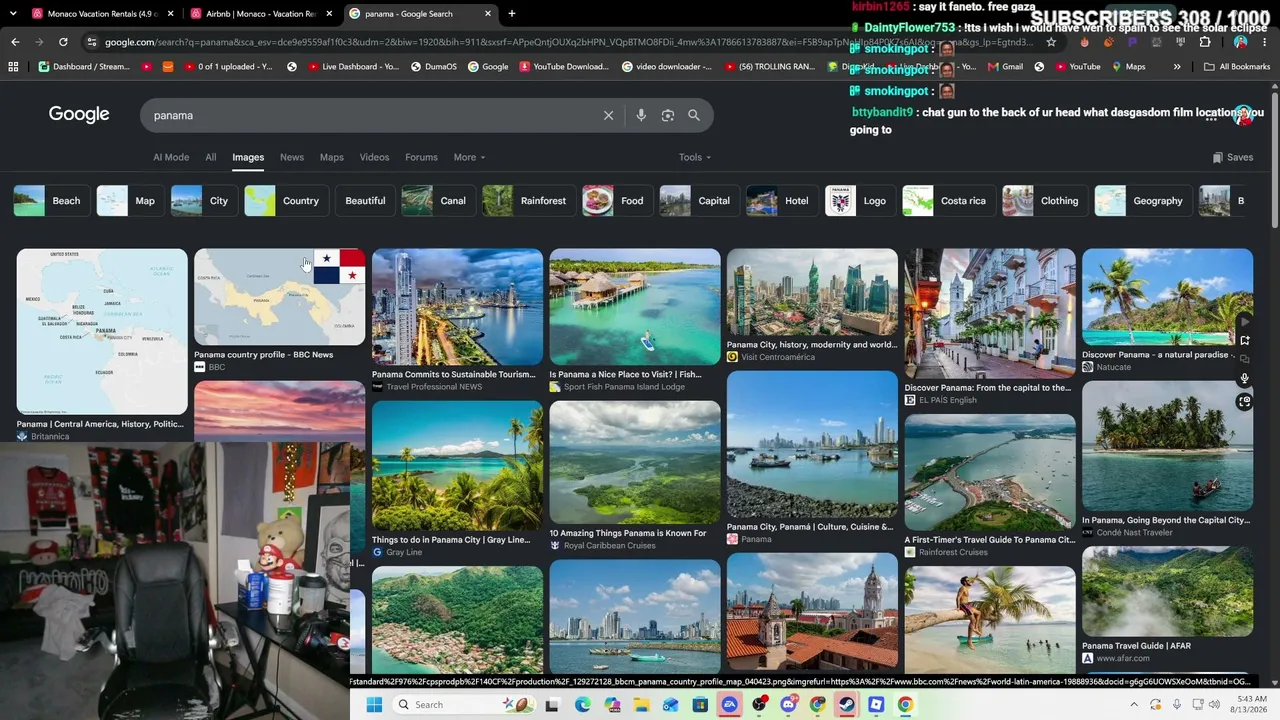Bookmark this page with the star icon
The height and width of the screenshot is (720, 1280).
point(1051,42)
